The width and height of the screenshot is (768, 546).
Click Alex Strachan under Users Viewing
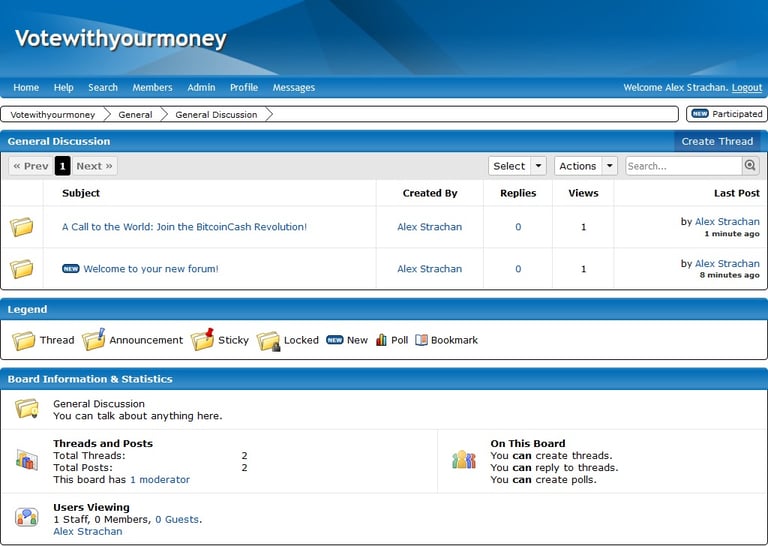point(88,531)
